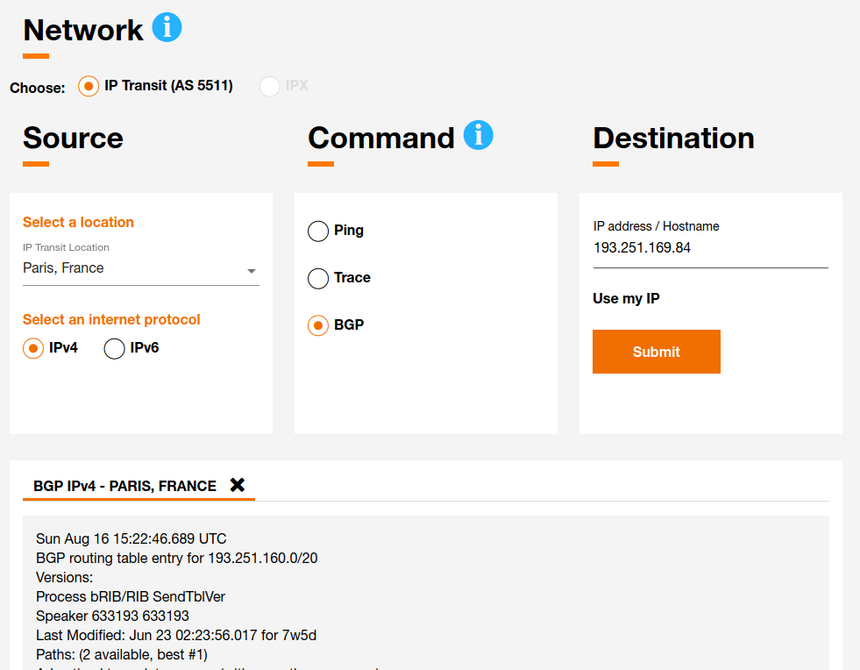Click the Select a location label
This screenshot has height=670, width=860.
(78, 222)
